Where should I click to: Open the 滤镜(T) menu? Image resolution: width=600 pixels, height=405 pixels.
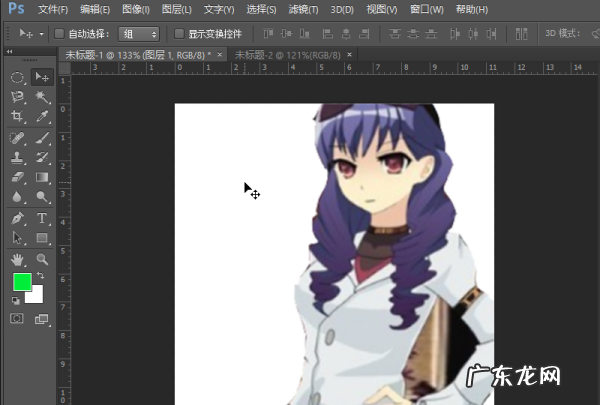(x=301, y=9)
